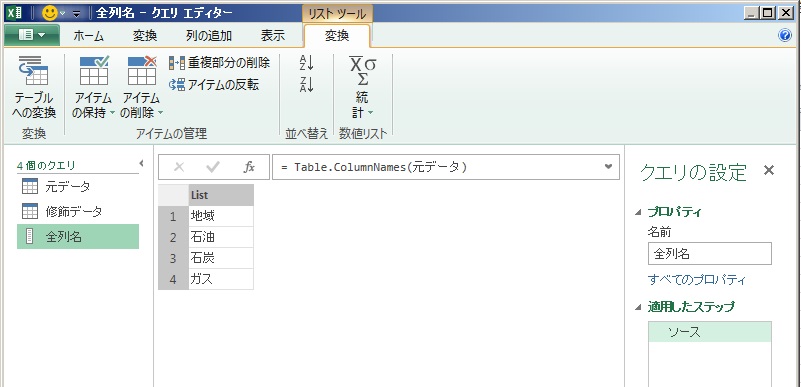Open help with the question mark icon

tap(785, 35)
